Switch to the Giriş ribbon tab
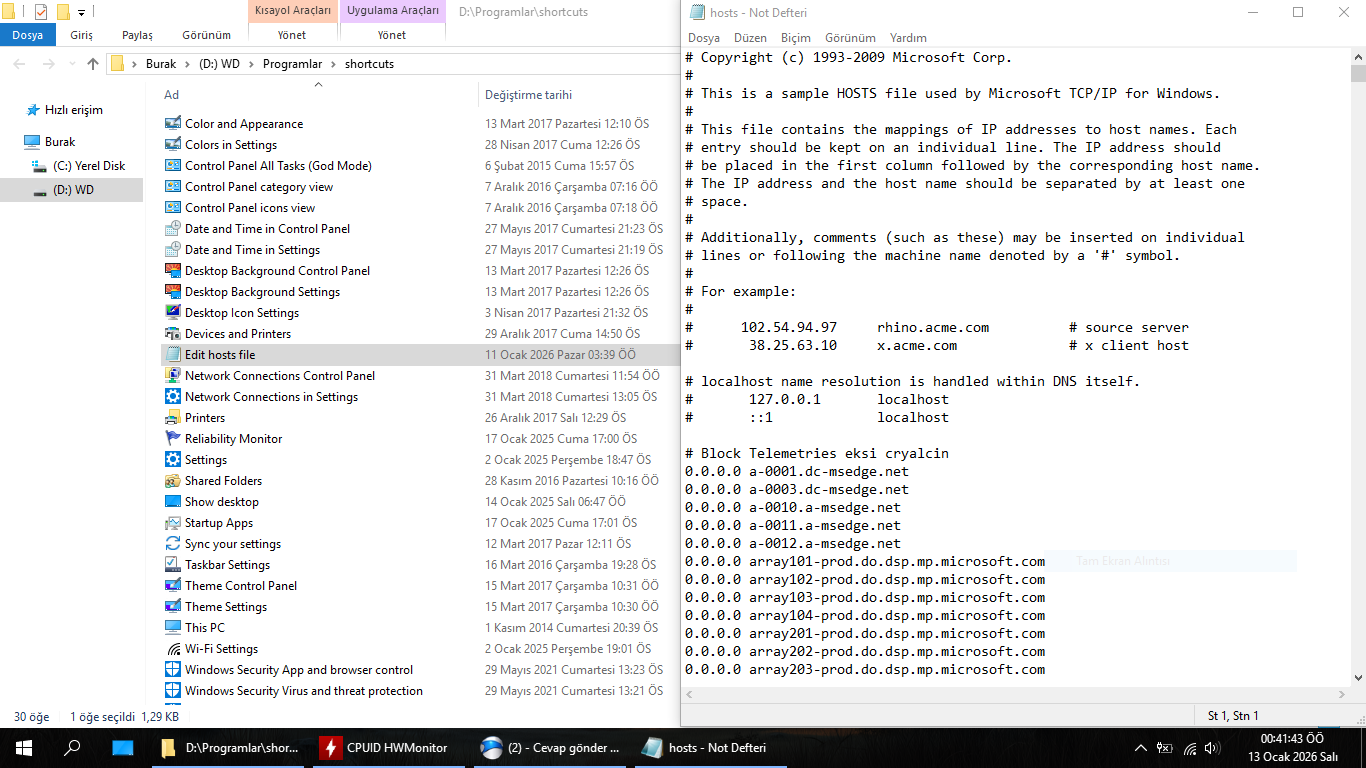The image size is (1366, 768). (x=82, y=35)
